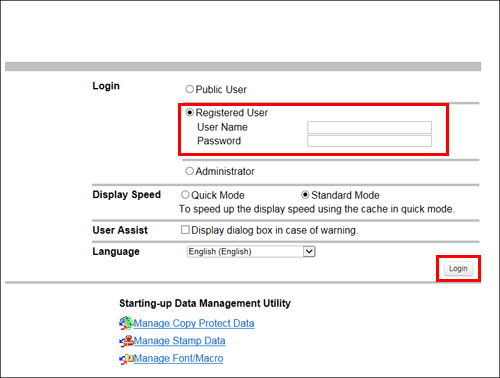This screenshot has width=500, height=378.
Task: Open the Manage Copy Protect Data link
Action: [194, 323]
